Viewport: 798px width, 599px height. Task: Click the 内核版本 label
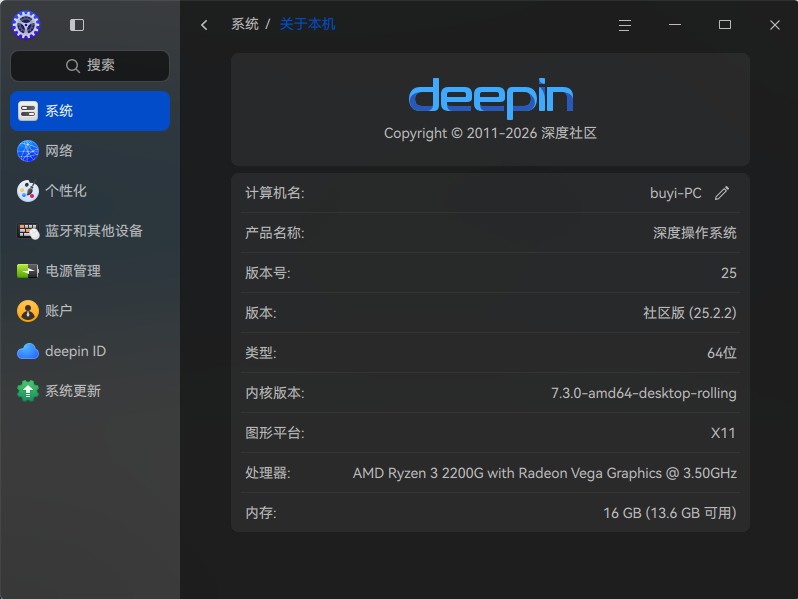275,393
